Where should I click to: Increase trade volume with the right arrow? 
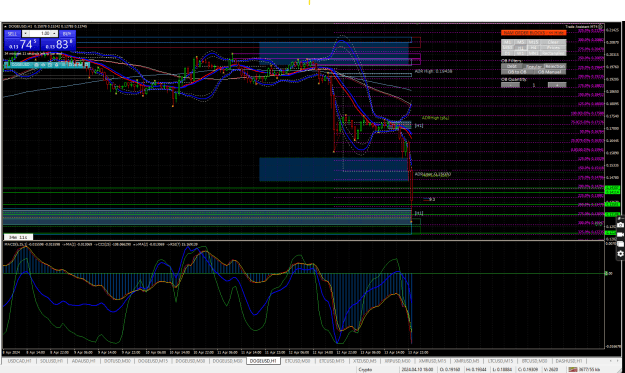coord(55,33)
